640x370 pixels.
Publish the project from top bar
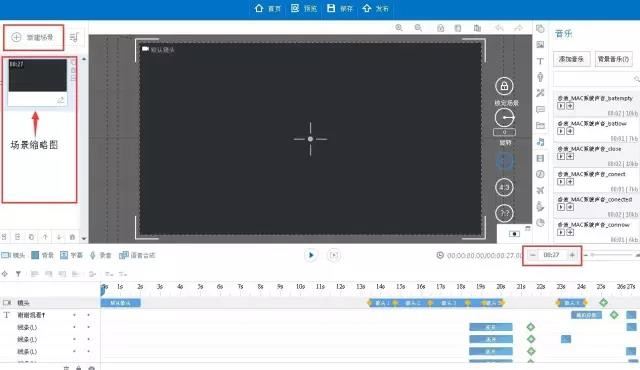pos(375,8)
